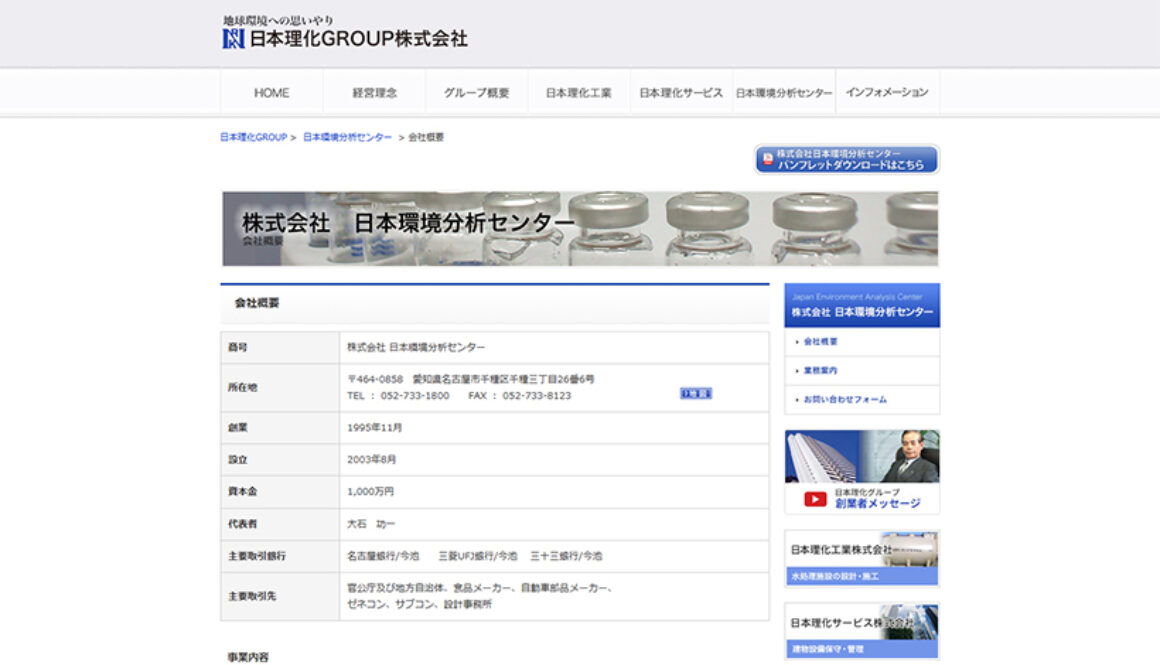The height and width of the screenshot is (665, 1160).
Task: Switch to the インフォメーション navigation tab
Action: [884, 91]
